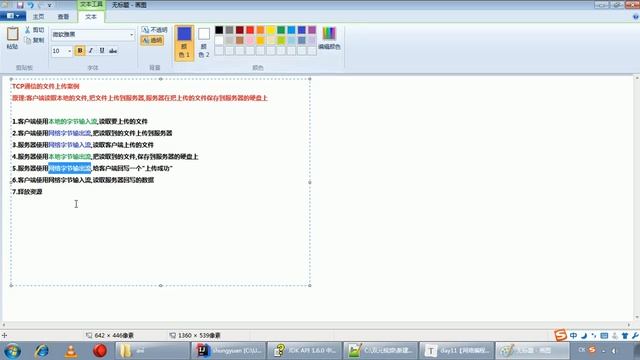
Task: Click the highlighted text in line 5
Action: pos(69,168)
